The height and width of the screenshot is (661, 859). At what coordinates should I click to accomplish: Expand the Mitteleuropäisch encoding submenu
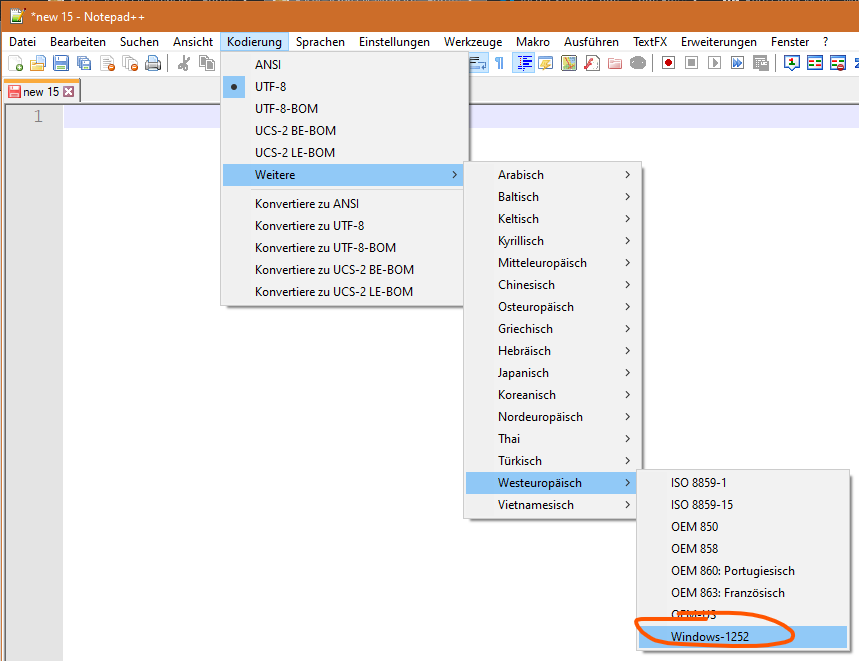pyautogui.click(x=552, y=262)
